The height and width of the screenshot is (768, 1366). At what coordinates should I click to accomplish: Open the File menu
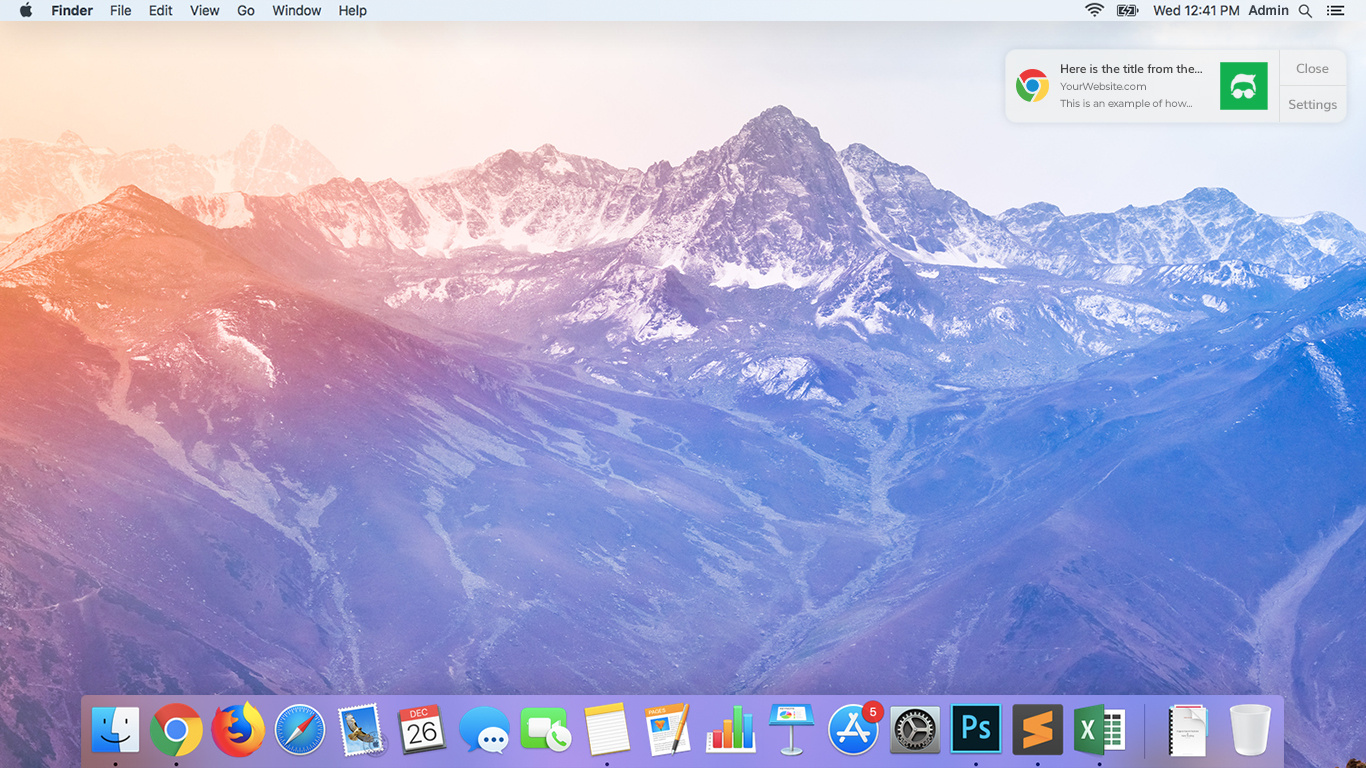[x=121, y=10]
